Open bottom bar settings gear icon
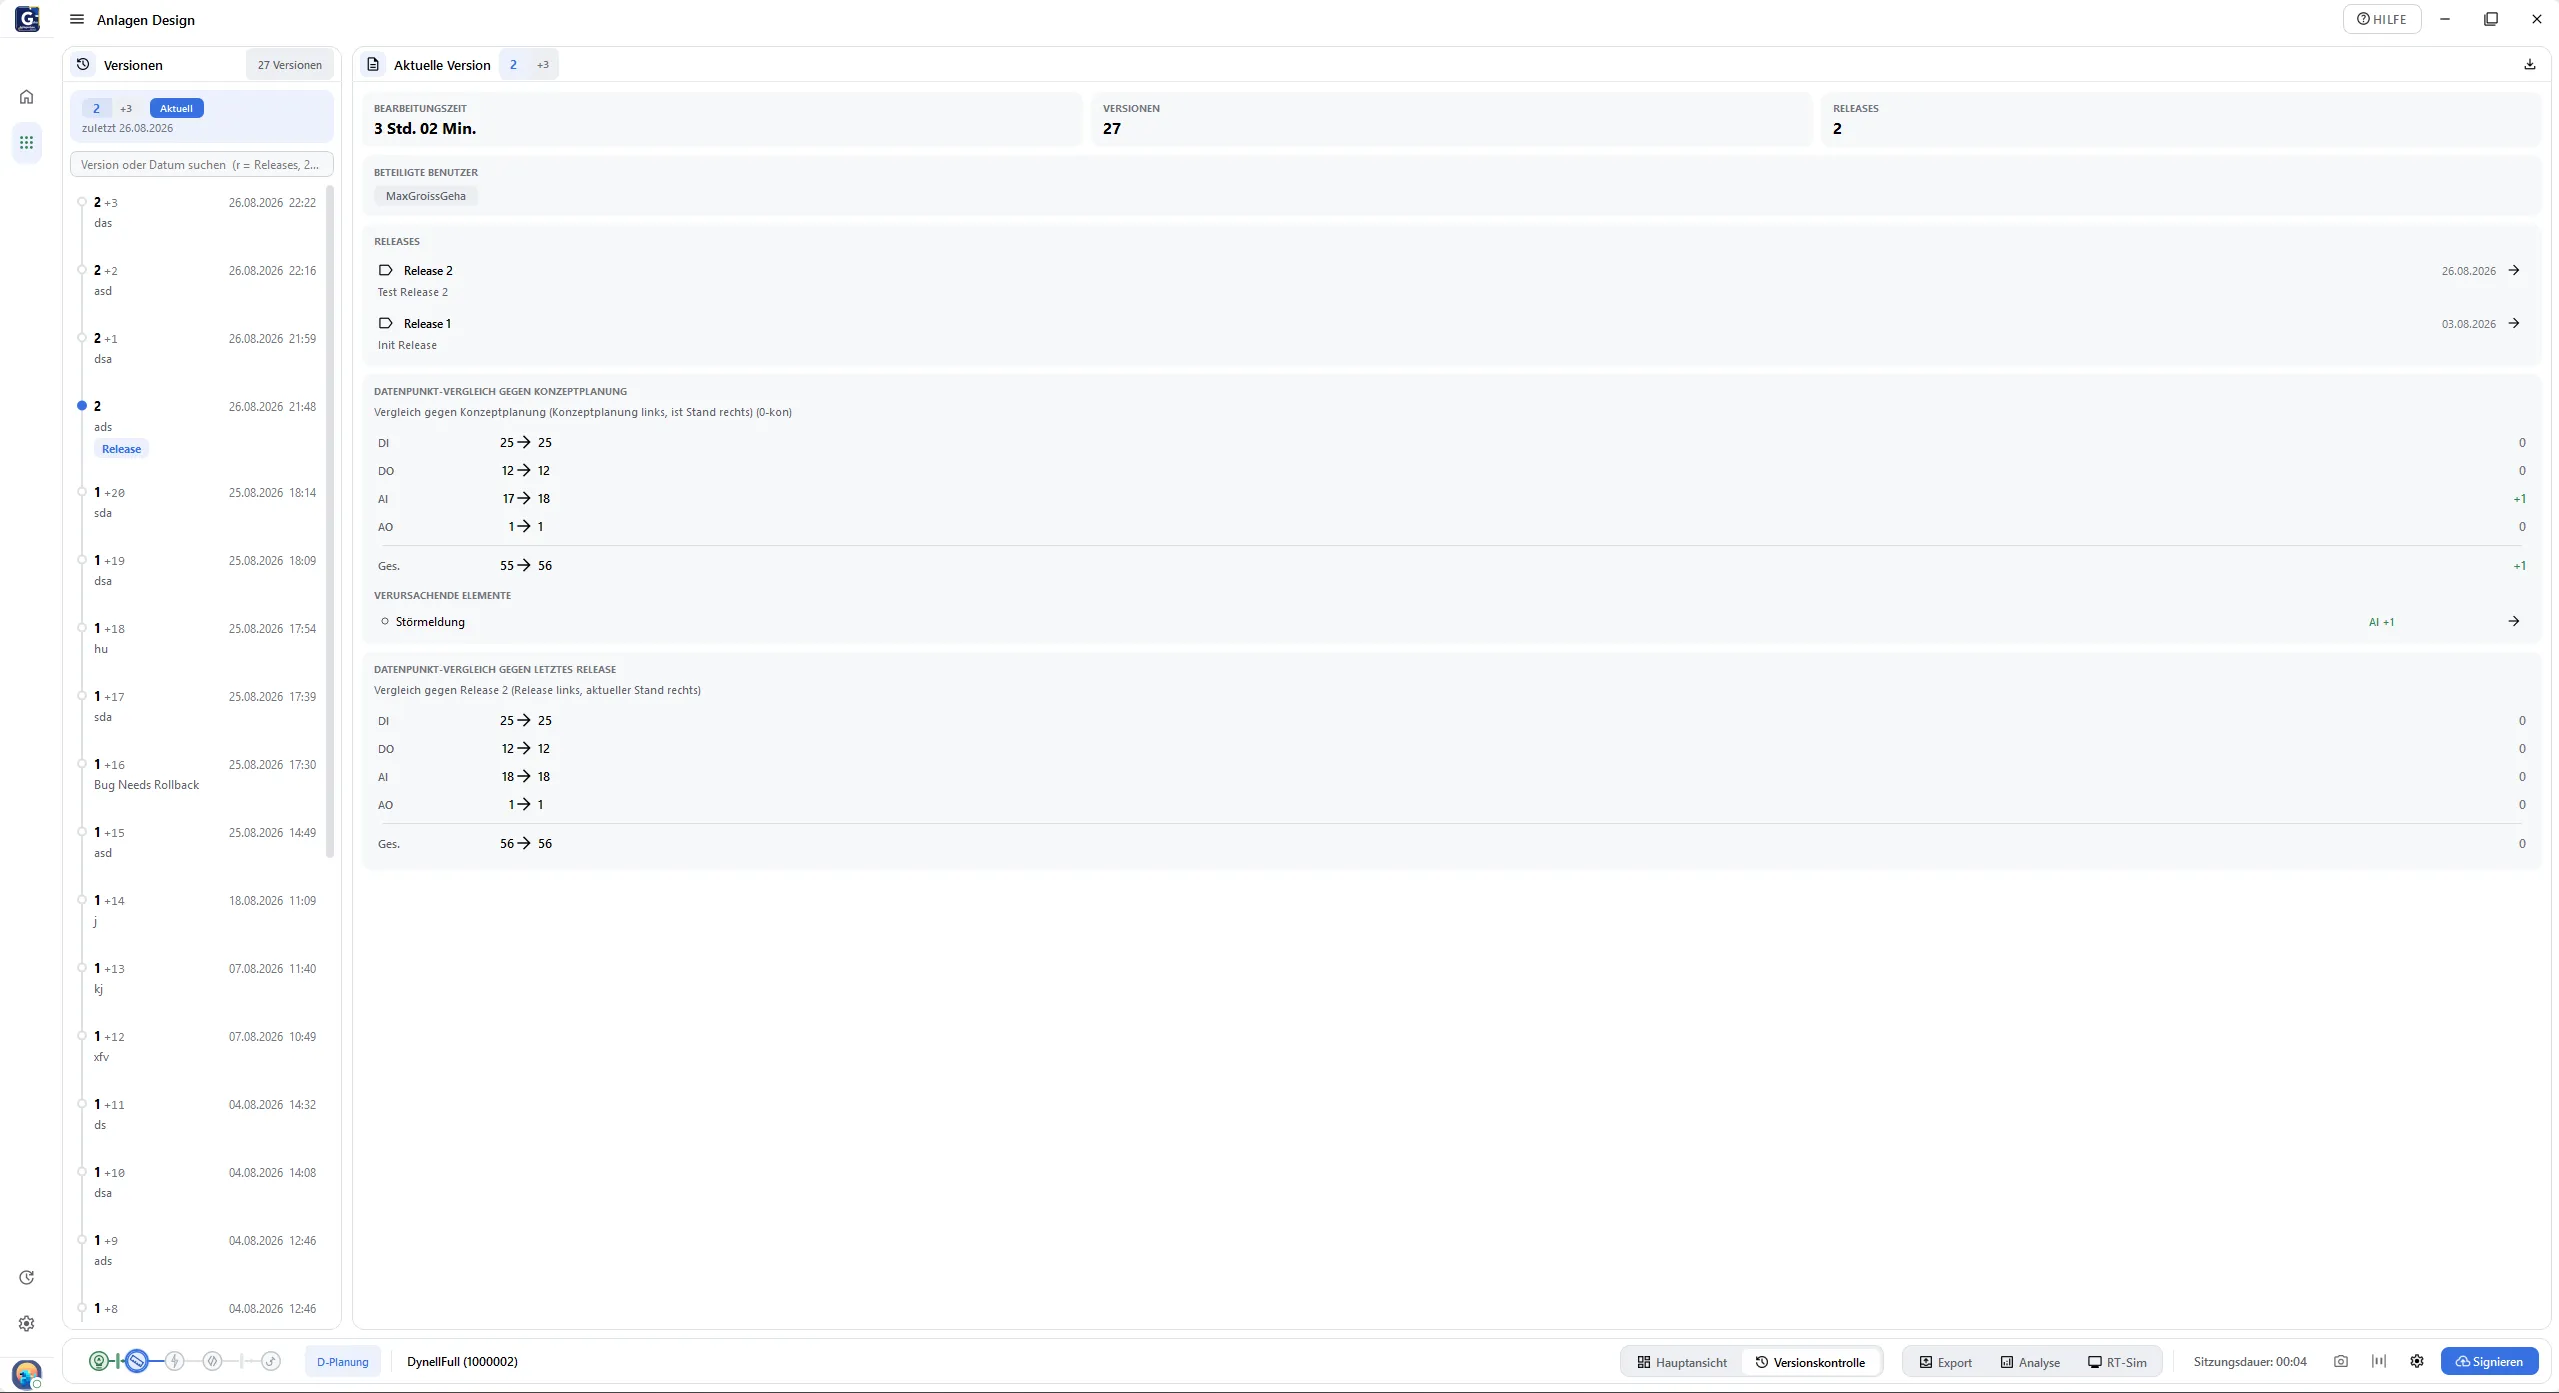The width and height of the screenshot is (2559, 1393). (x=2417, y=1362)
